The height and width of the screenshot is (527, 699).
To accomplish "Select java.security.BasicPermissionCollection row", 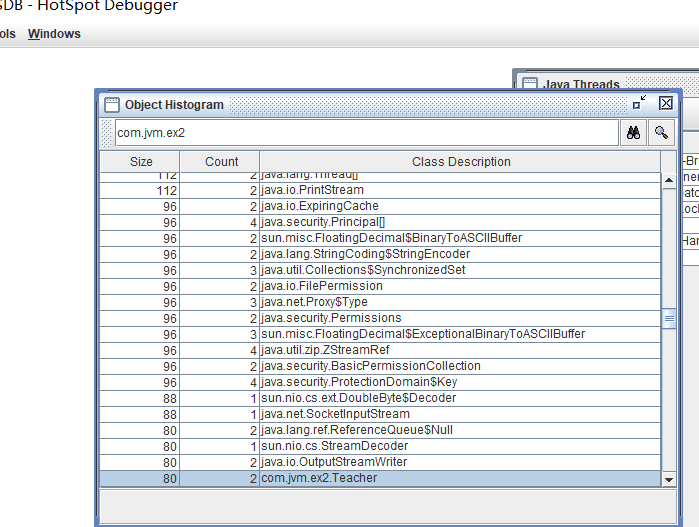I will coord(380,367).
